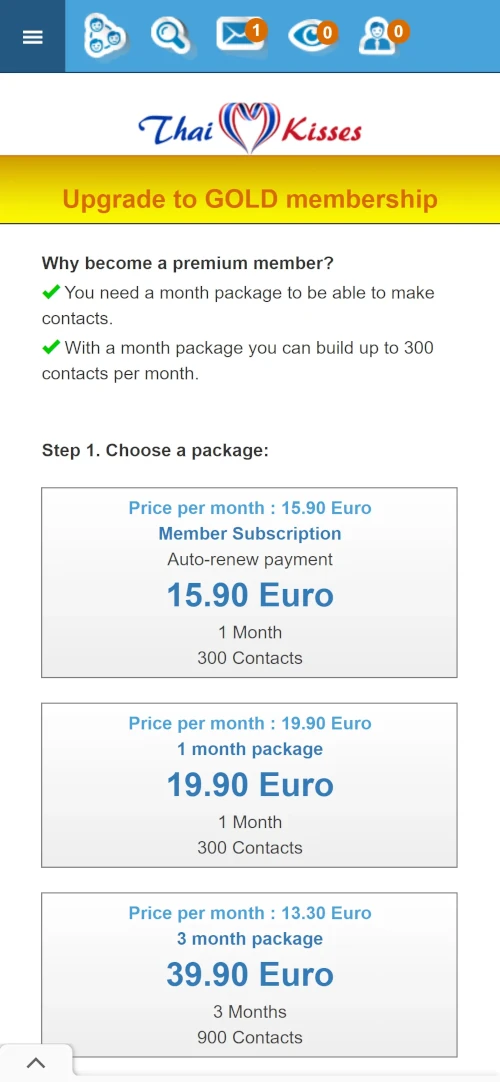This screenshot has width=500, height=1082.
Task: Expand the bottom chevron-up panel
Action: pyautogui.click(x=36, y=1063)
